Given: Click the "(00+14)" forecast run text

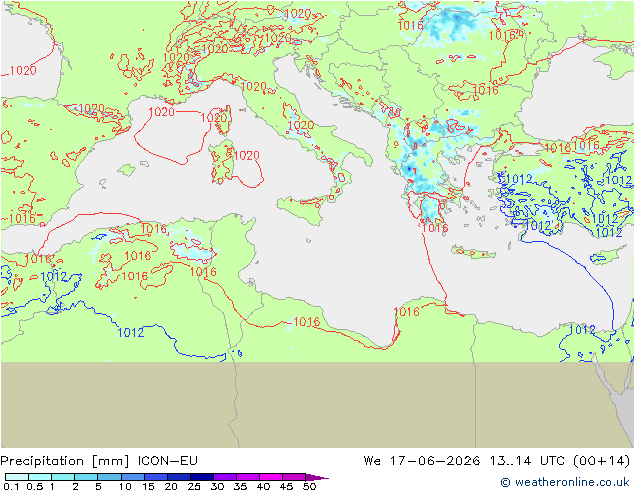Looking at the screenshot, I should tap(601, 461).
